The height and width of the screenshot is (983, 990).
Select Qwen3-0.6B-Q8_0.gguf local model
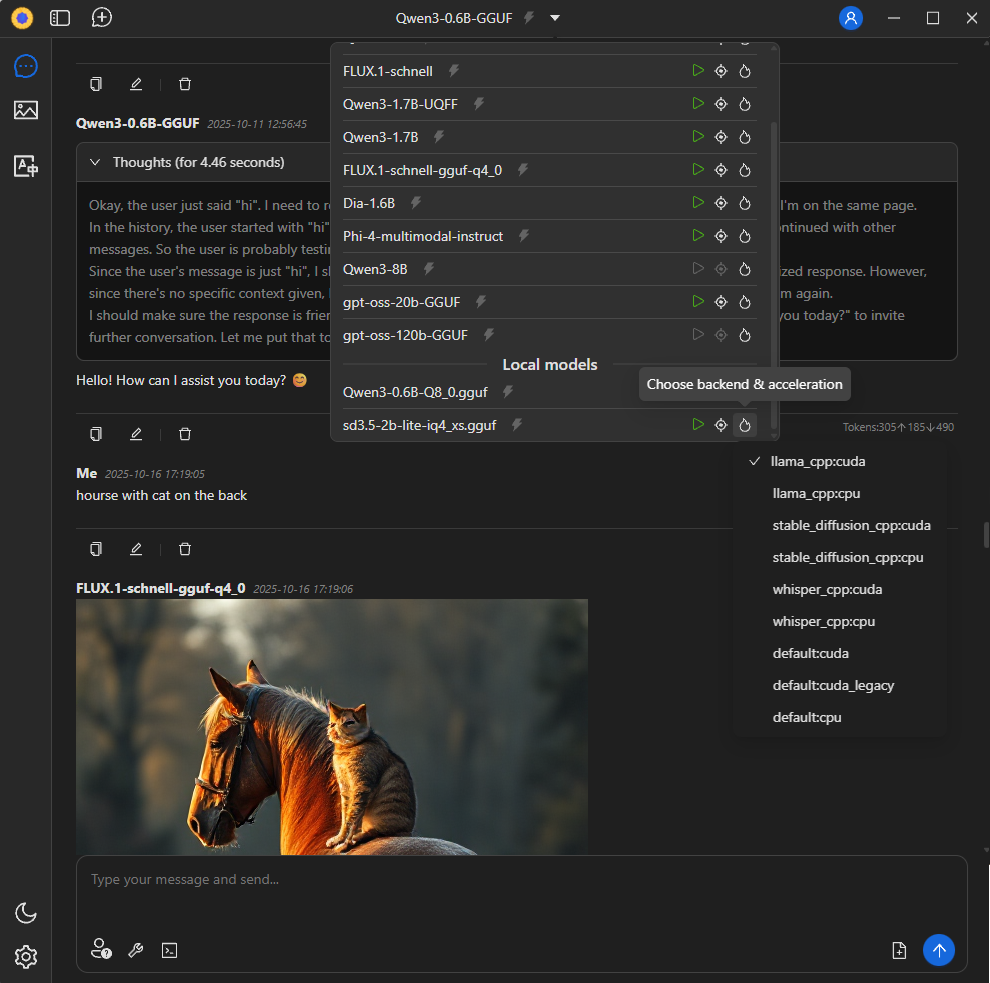[x=415, y=392]
